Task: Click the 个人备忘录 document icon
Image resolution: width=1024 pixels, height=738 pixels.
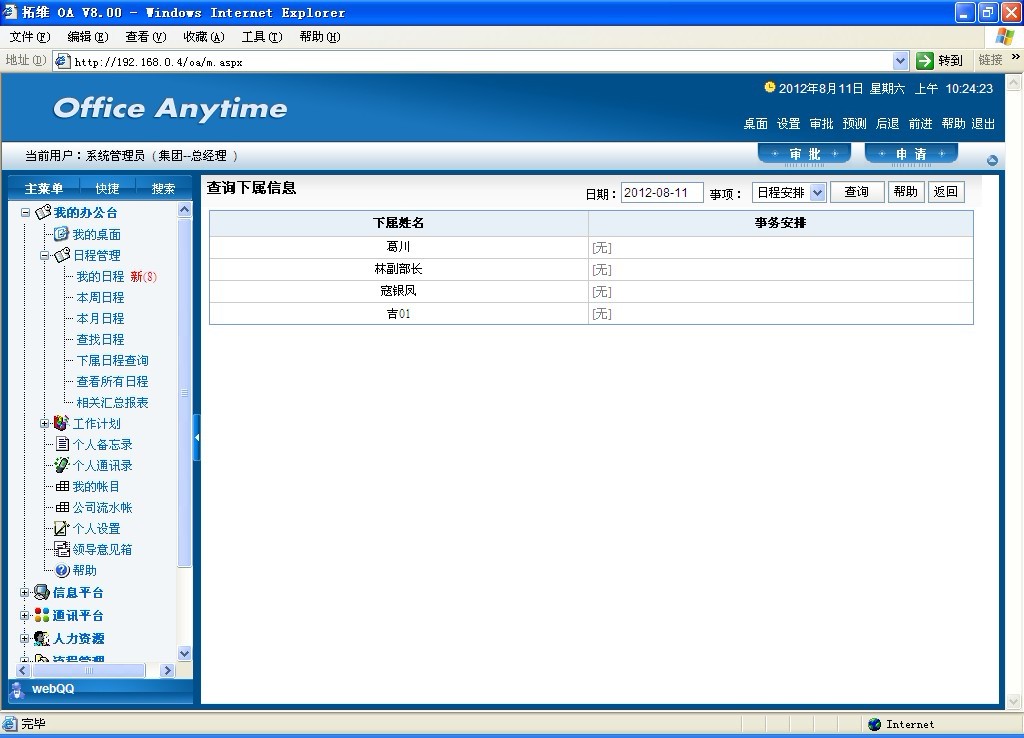Action: point(62,444)
